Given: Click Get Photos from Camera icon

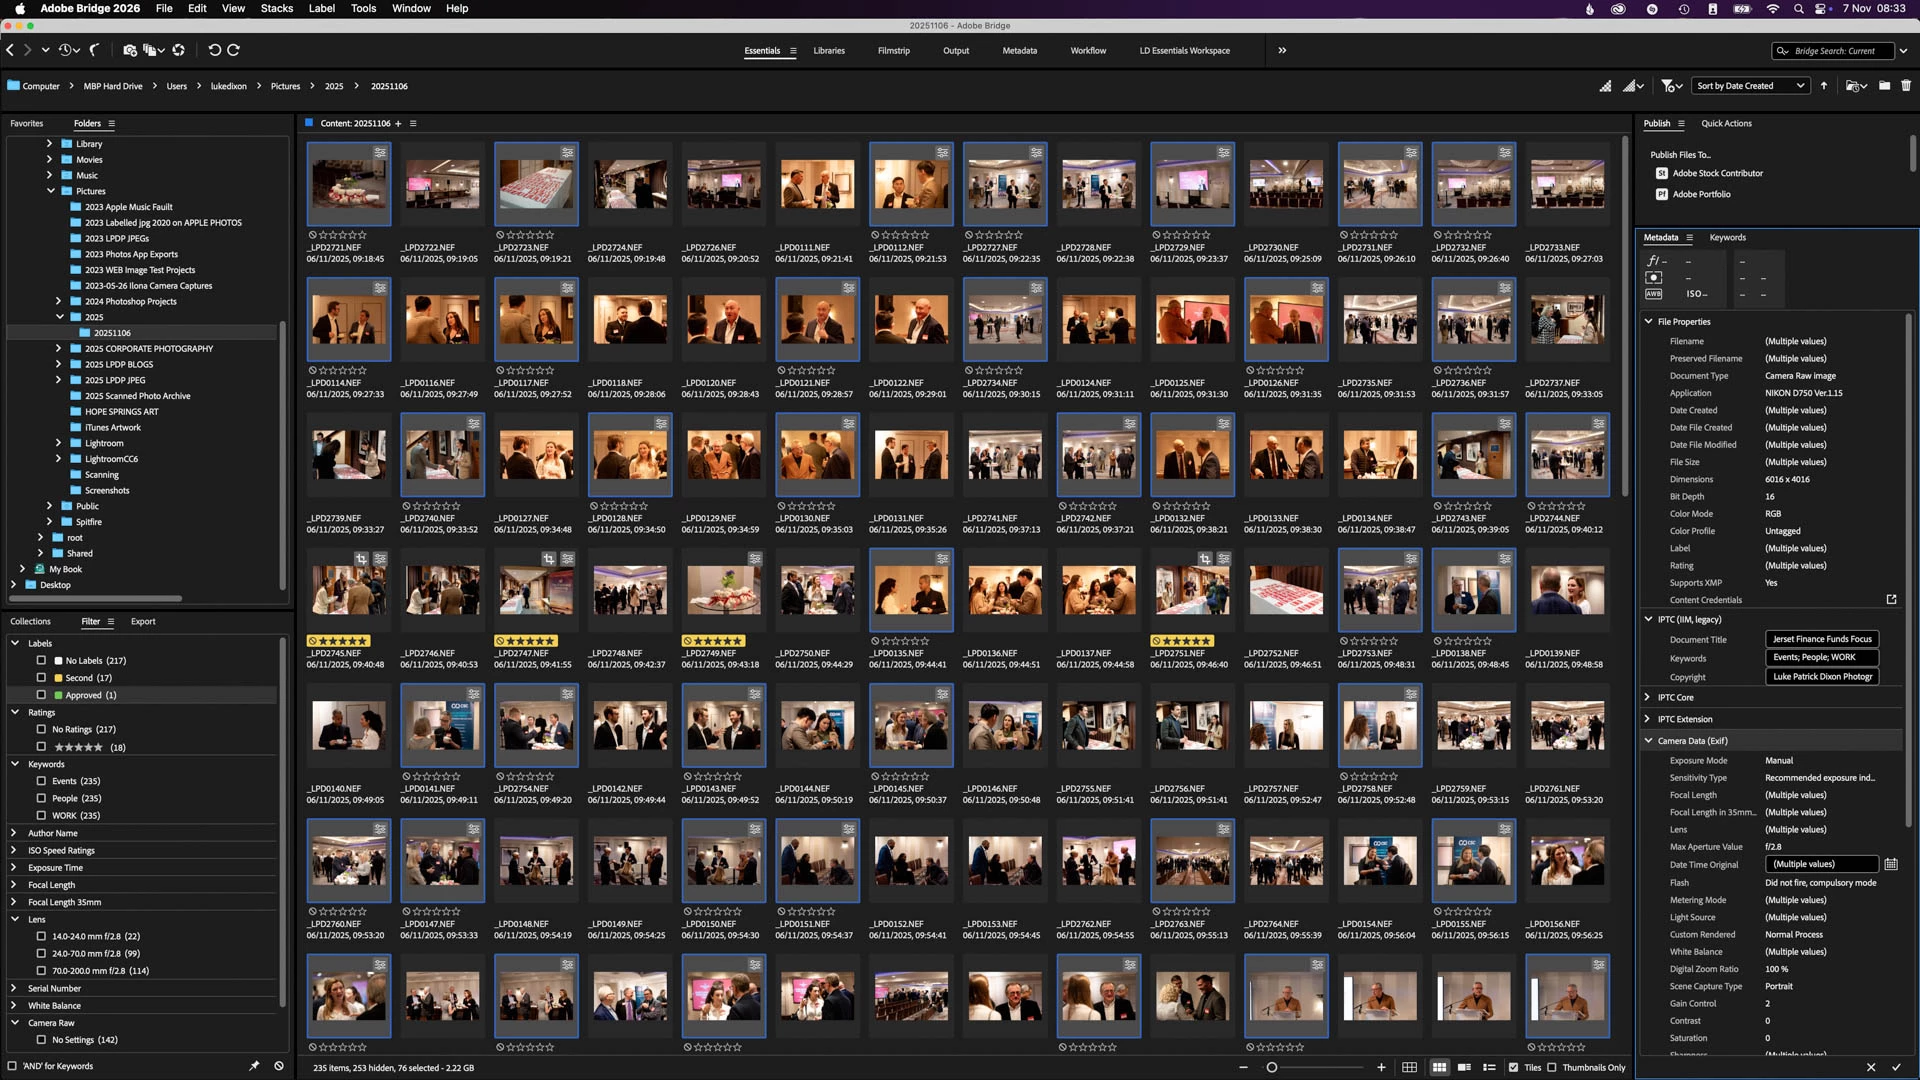Looking at the screenshot, I should tap(129, 50).
